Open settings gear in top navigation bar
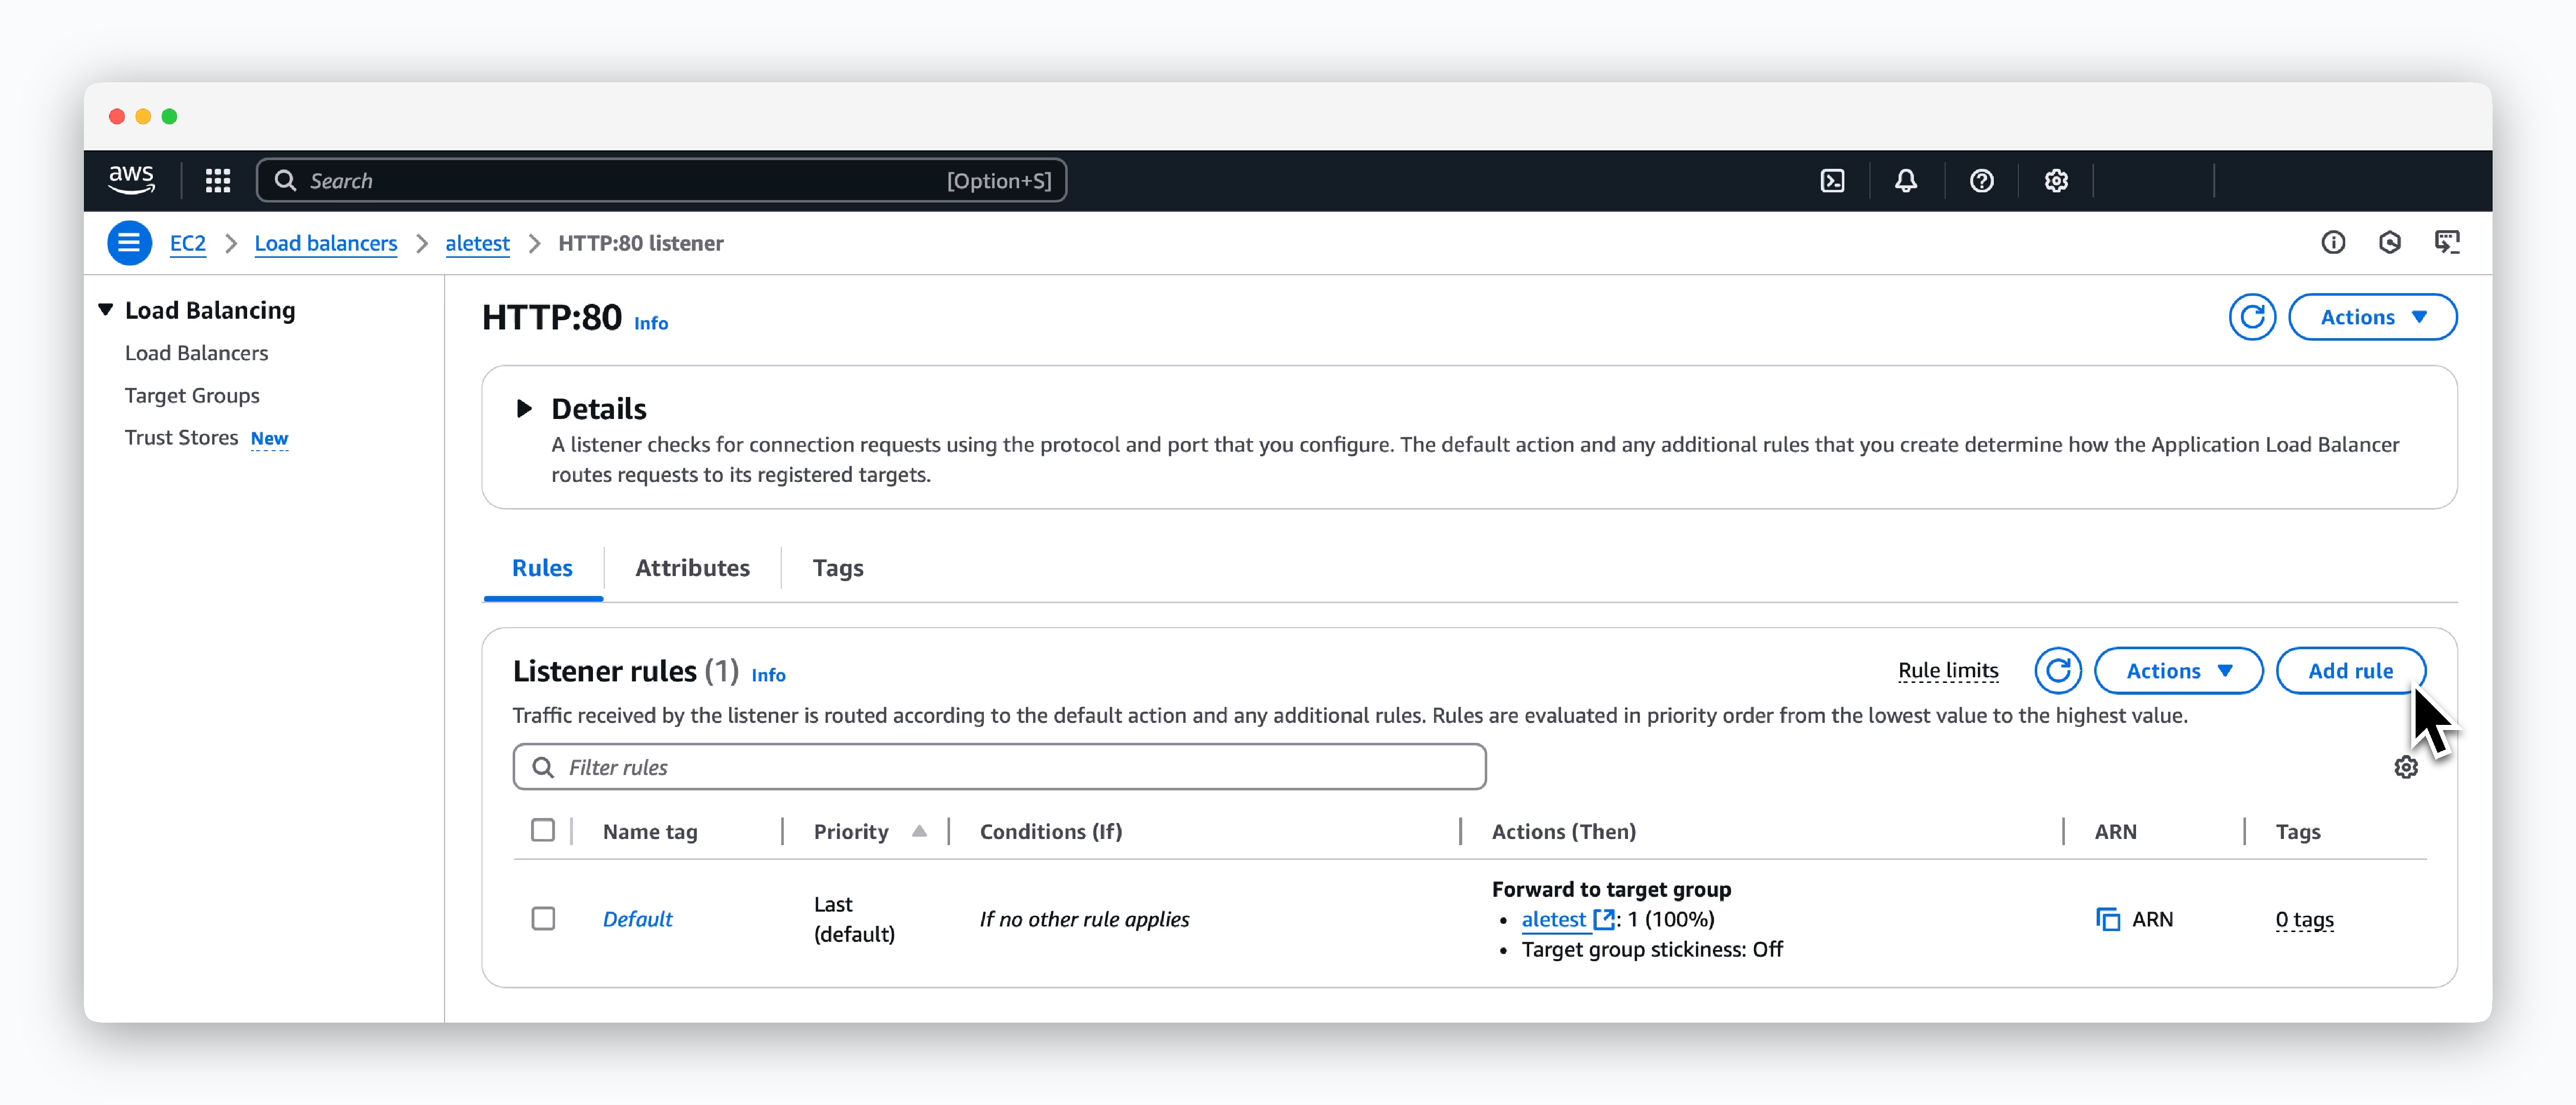 coord(2056,181)
